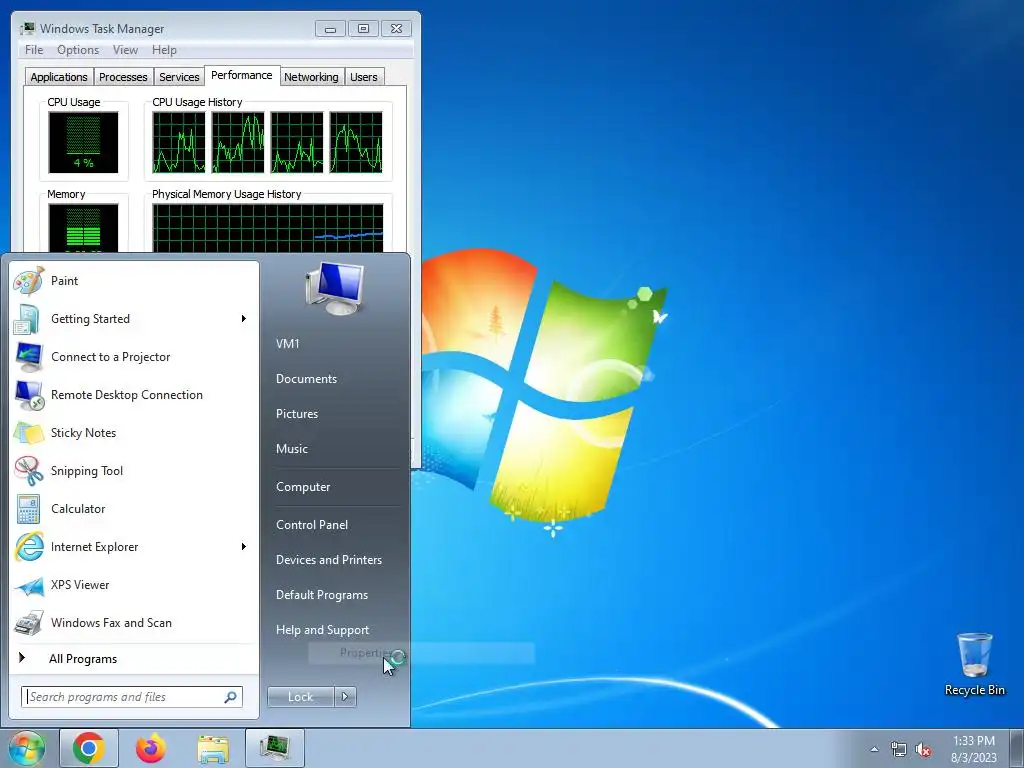Switch to the Task Manager taskbar icon
This screenshot has width=1024, height=768.
point(275,748)
